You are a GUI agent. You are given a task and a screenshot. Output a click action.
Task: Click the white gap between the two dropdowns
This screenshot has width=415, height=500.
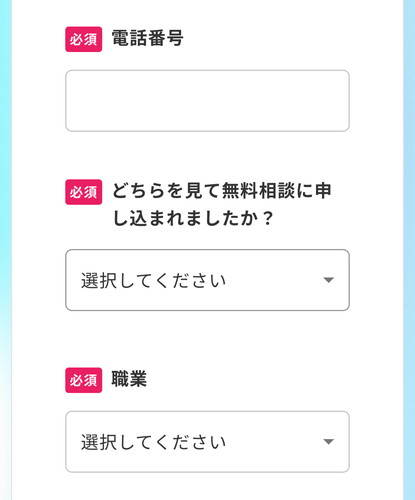pos(207,339)
